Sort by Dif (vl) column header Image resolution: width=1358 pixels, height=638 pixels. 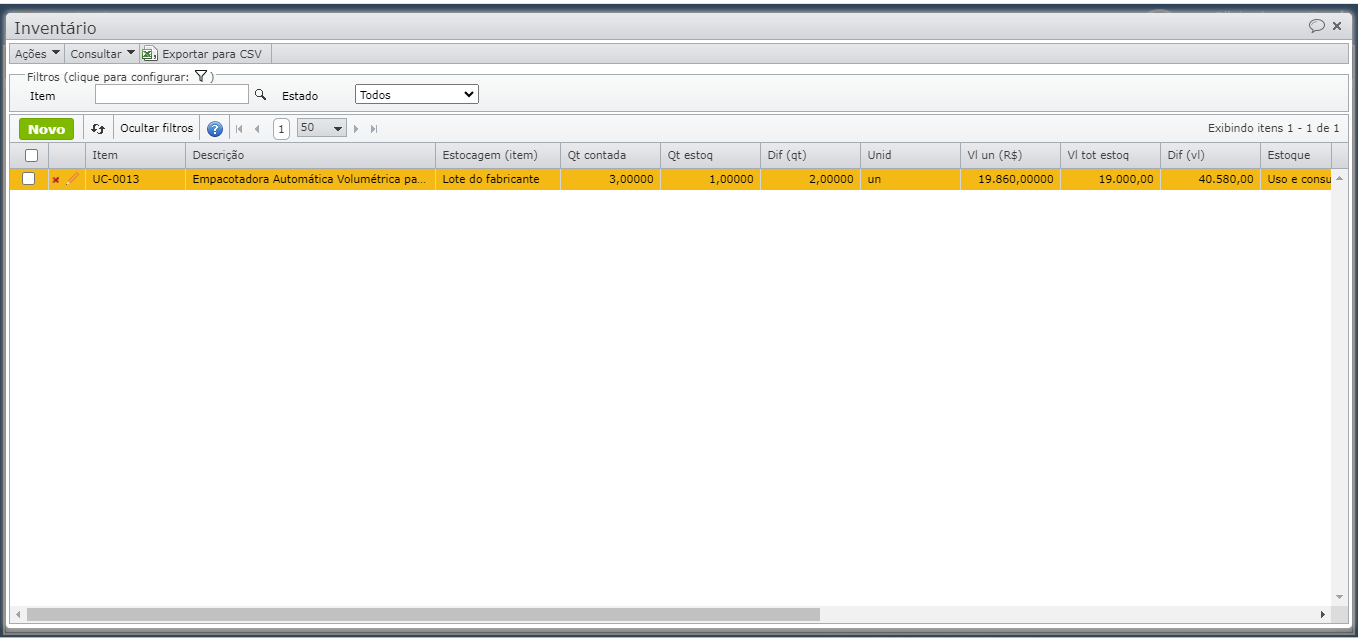pyautogui.click(x=1210, y=155)
